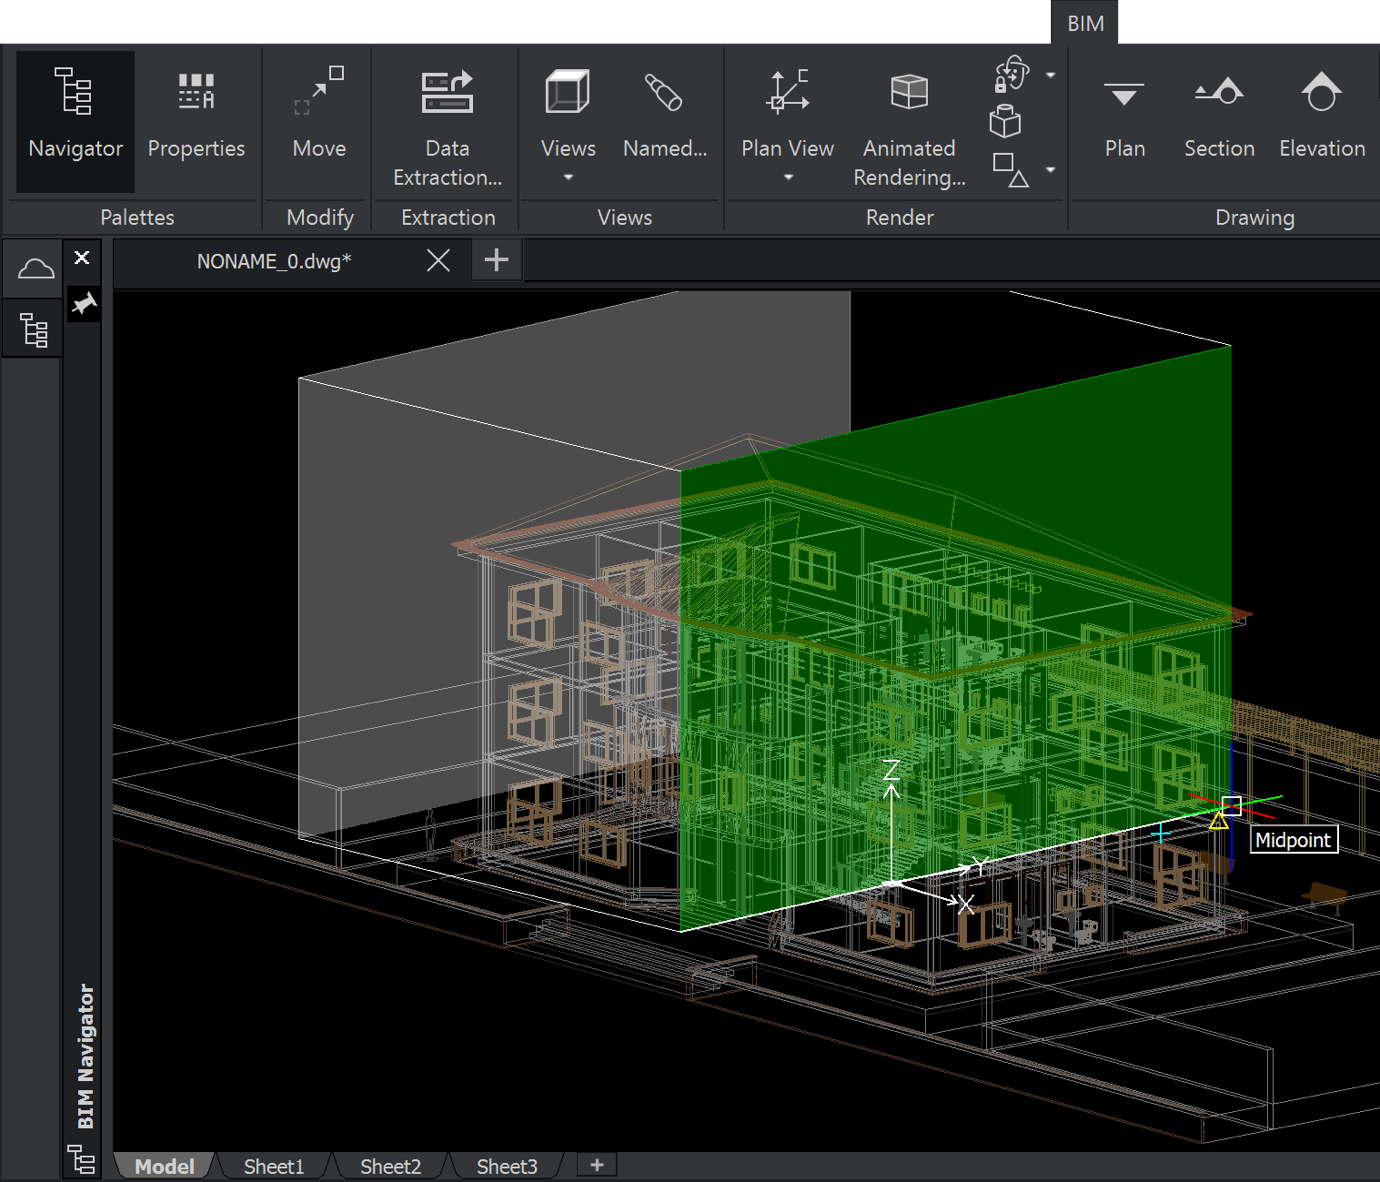Click the locked orbit render icon
Image resolution: width=1380 pixels, height=1182 pixels.
click(x=1011, y=75)
